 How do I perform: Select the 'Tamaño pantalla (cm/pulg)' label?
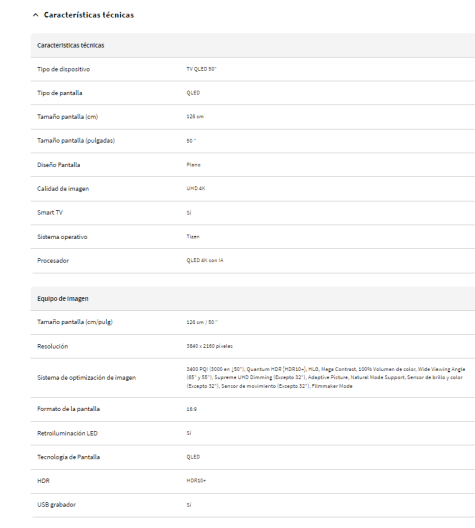click(x=75, y=322)
